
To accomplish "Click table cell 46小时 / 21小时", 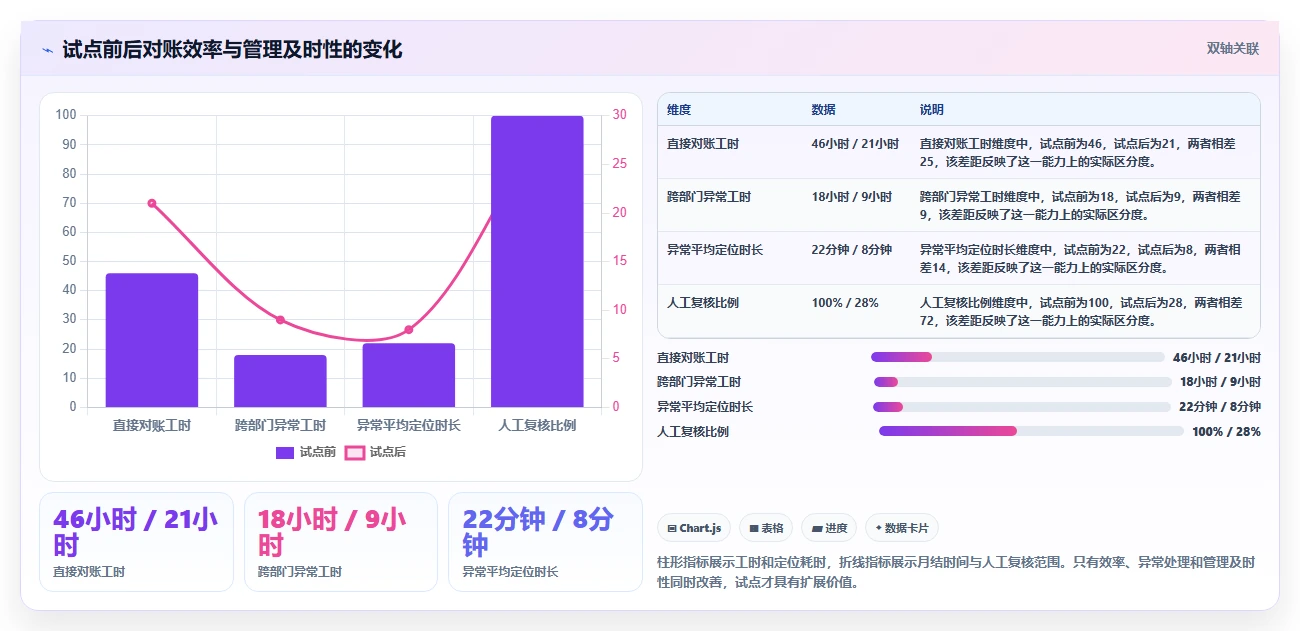I will (x=855, y=144).
